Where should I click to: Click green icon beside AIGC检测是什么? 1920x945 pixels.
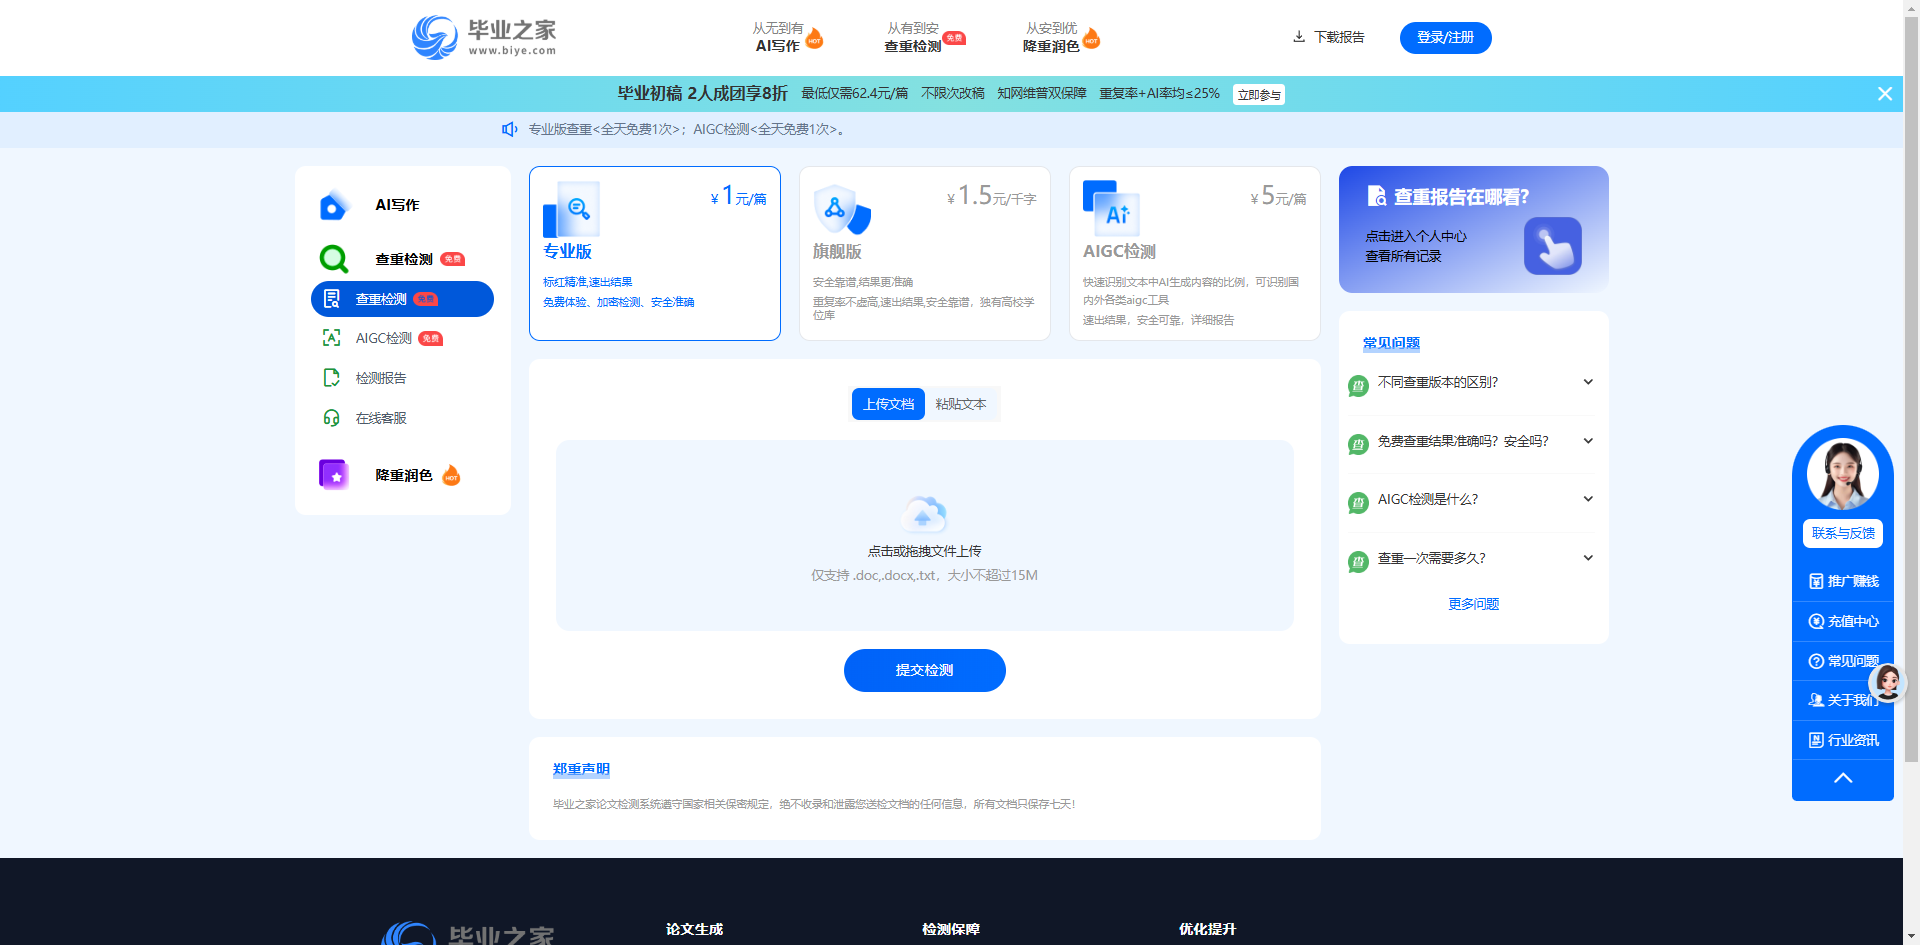tap(1358, 502)
